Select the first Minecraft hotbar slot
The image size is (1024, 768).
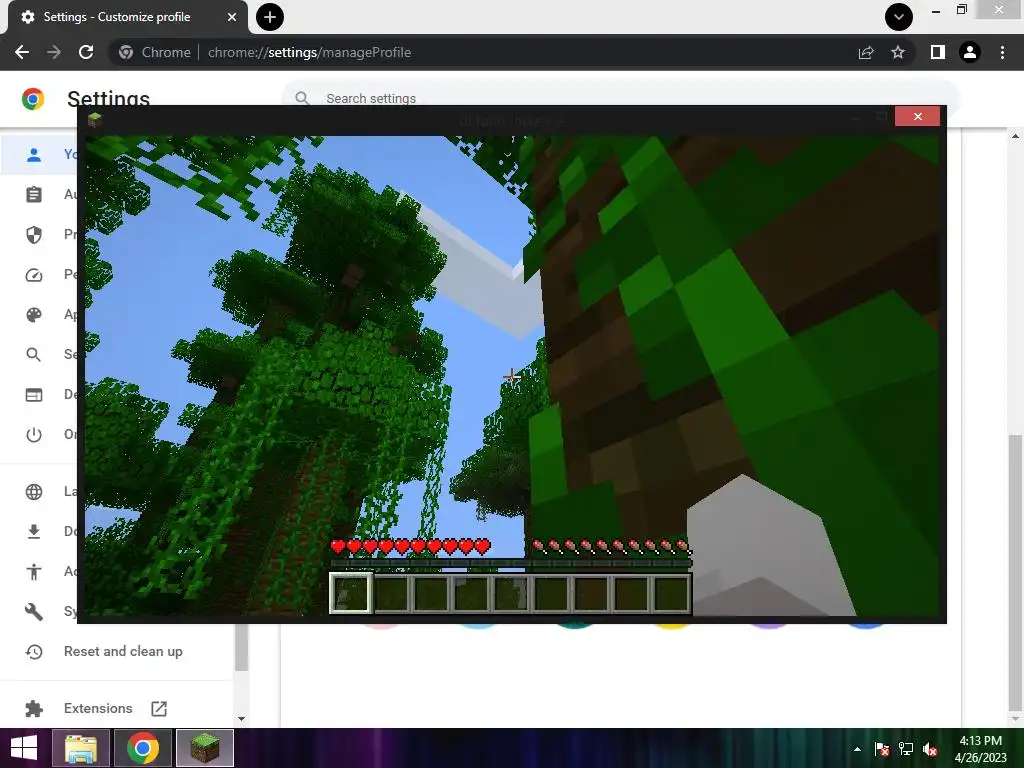coord(351,594)
